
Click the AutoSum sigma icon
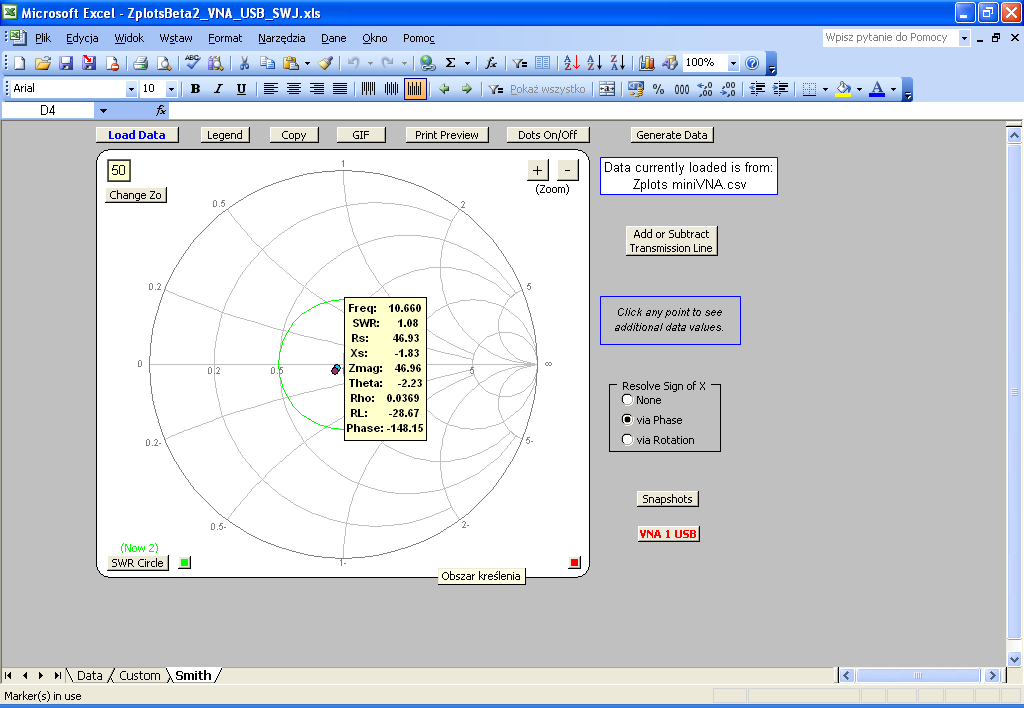(451, 63)
